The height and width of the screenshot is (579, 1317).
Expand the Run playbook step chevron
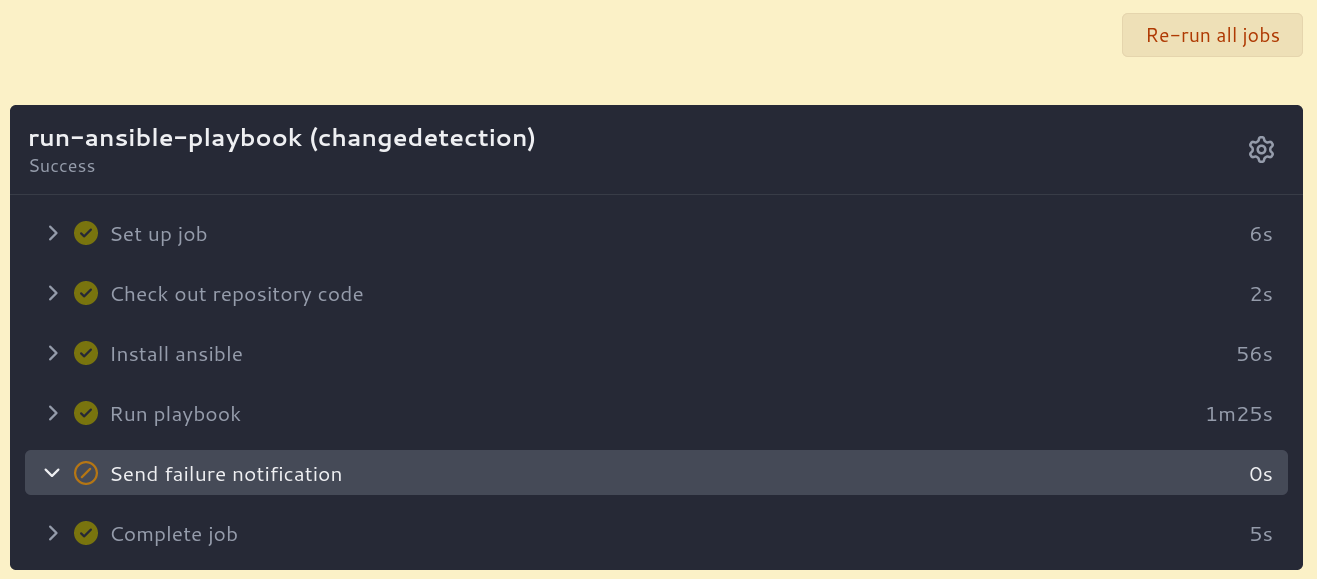[53, 414]
